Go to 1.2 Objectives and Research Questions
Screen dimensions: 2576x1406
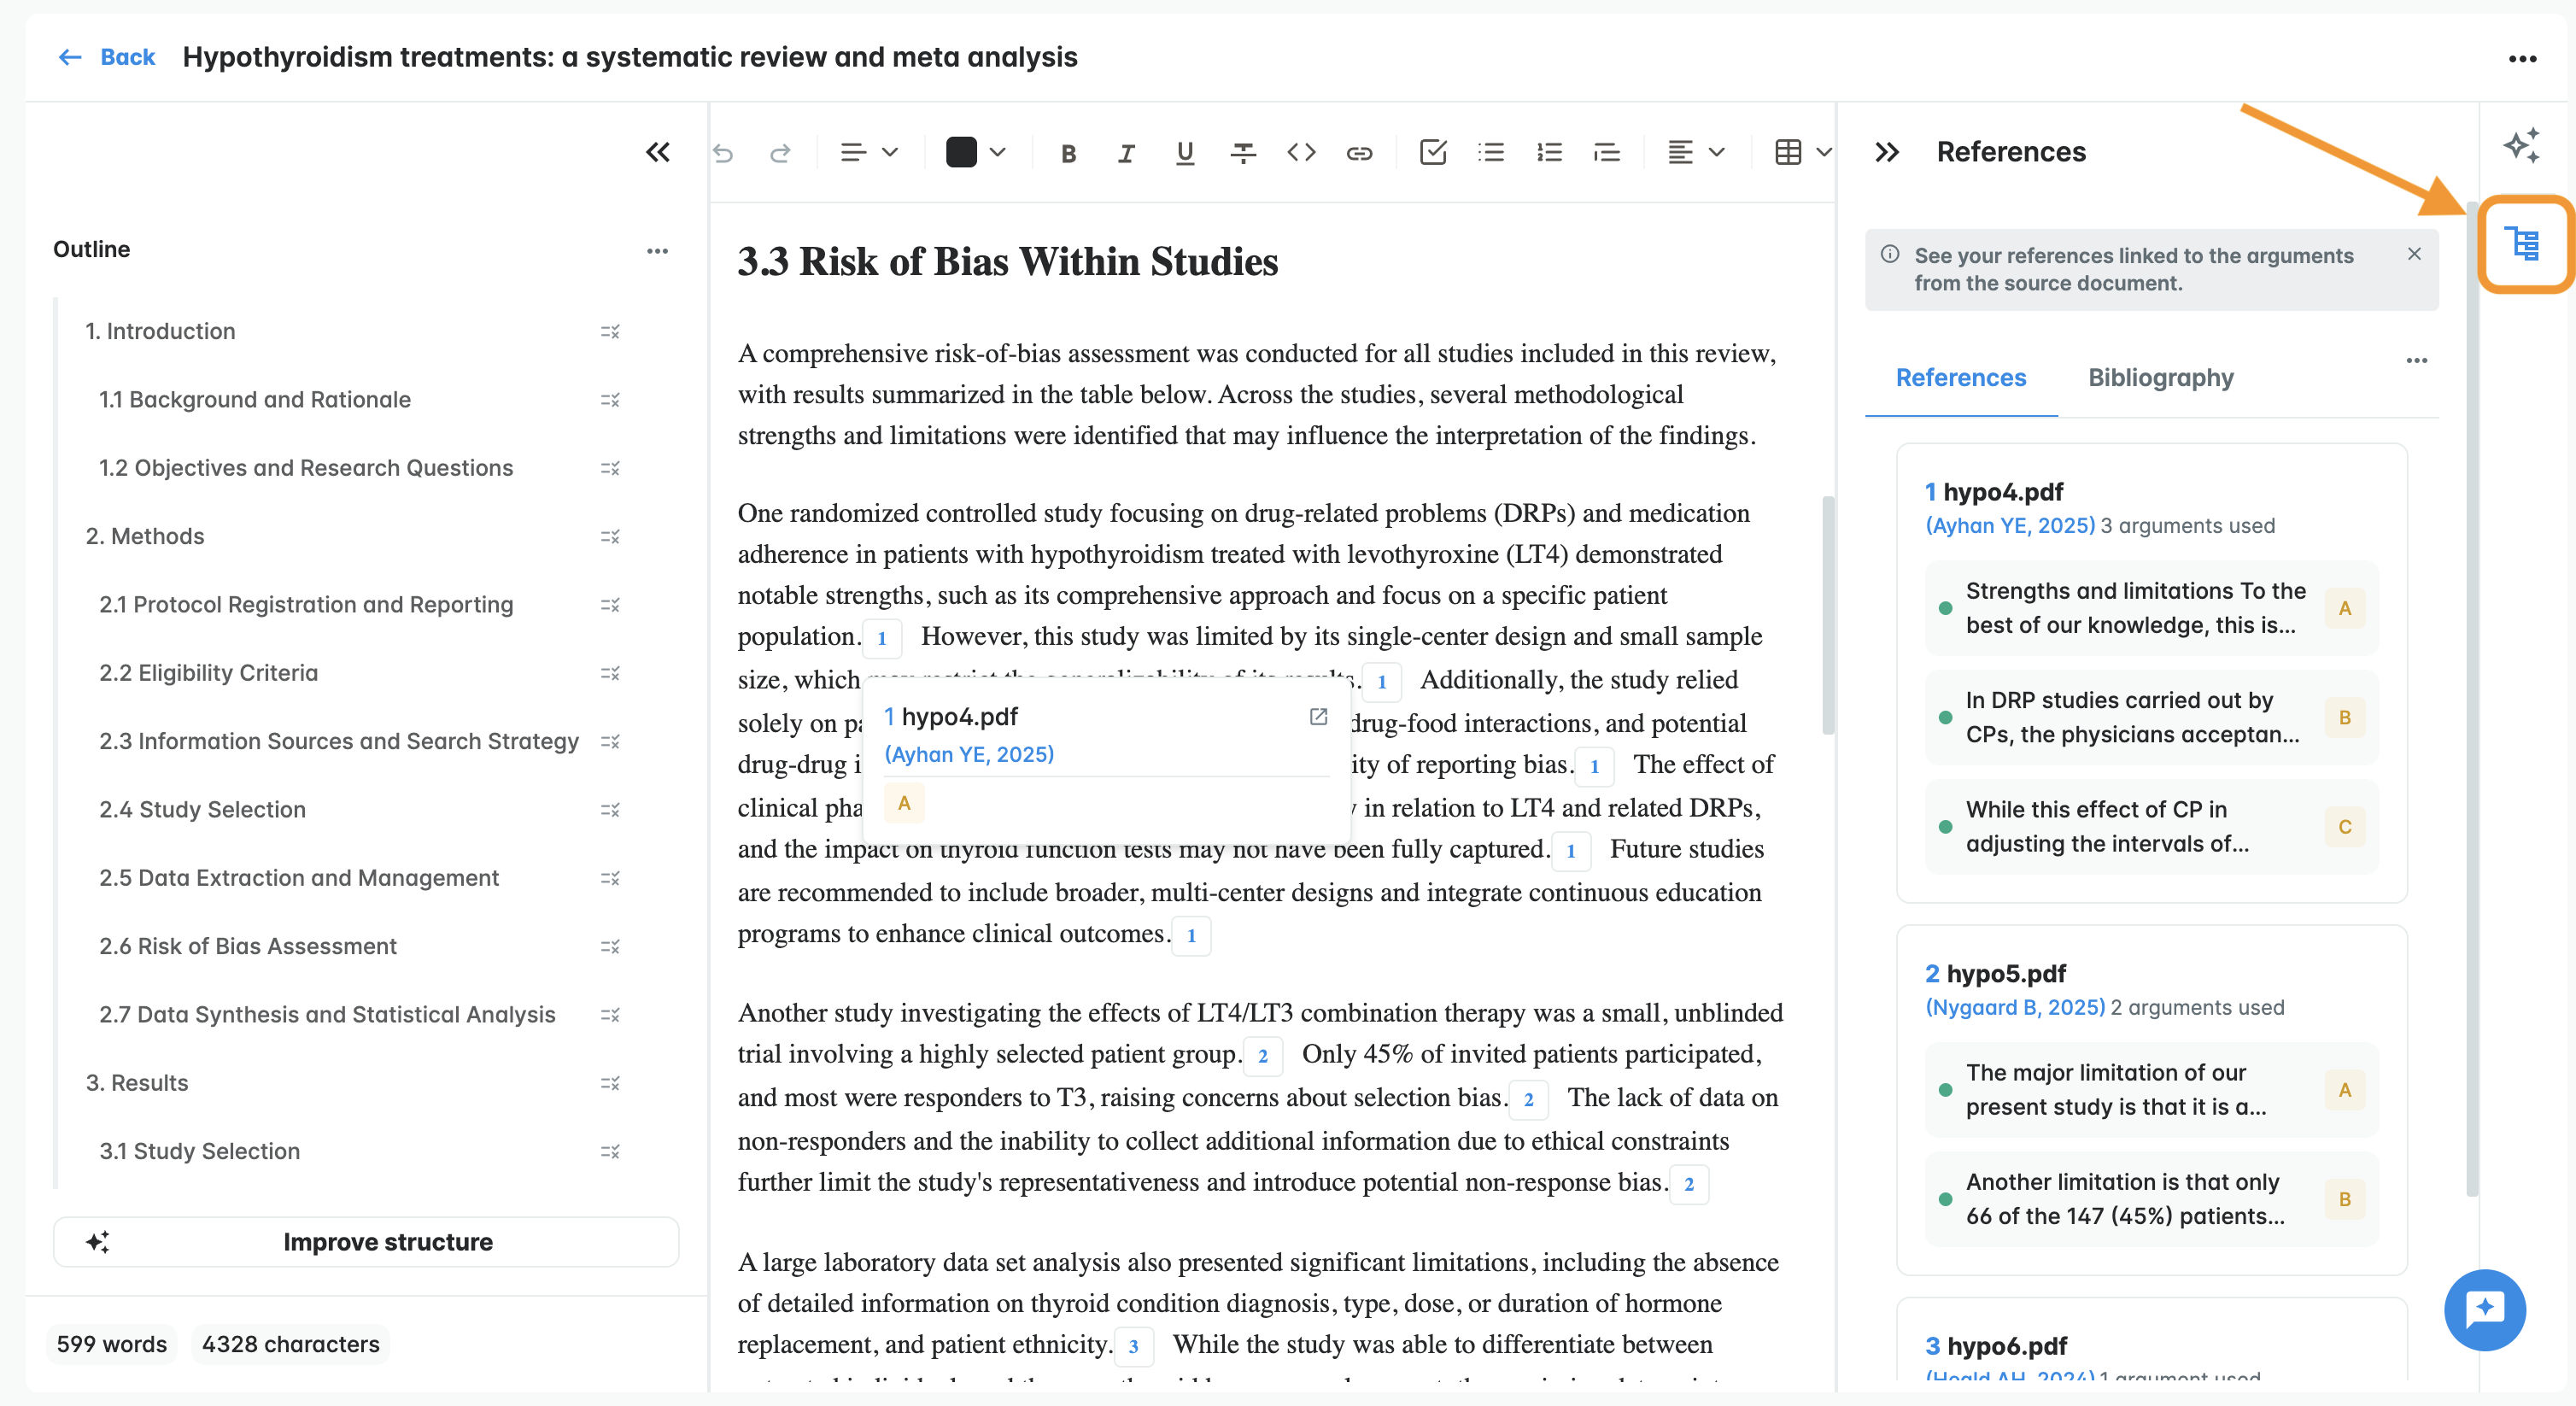tap(306, 468)
